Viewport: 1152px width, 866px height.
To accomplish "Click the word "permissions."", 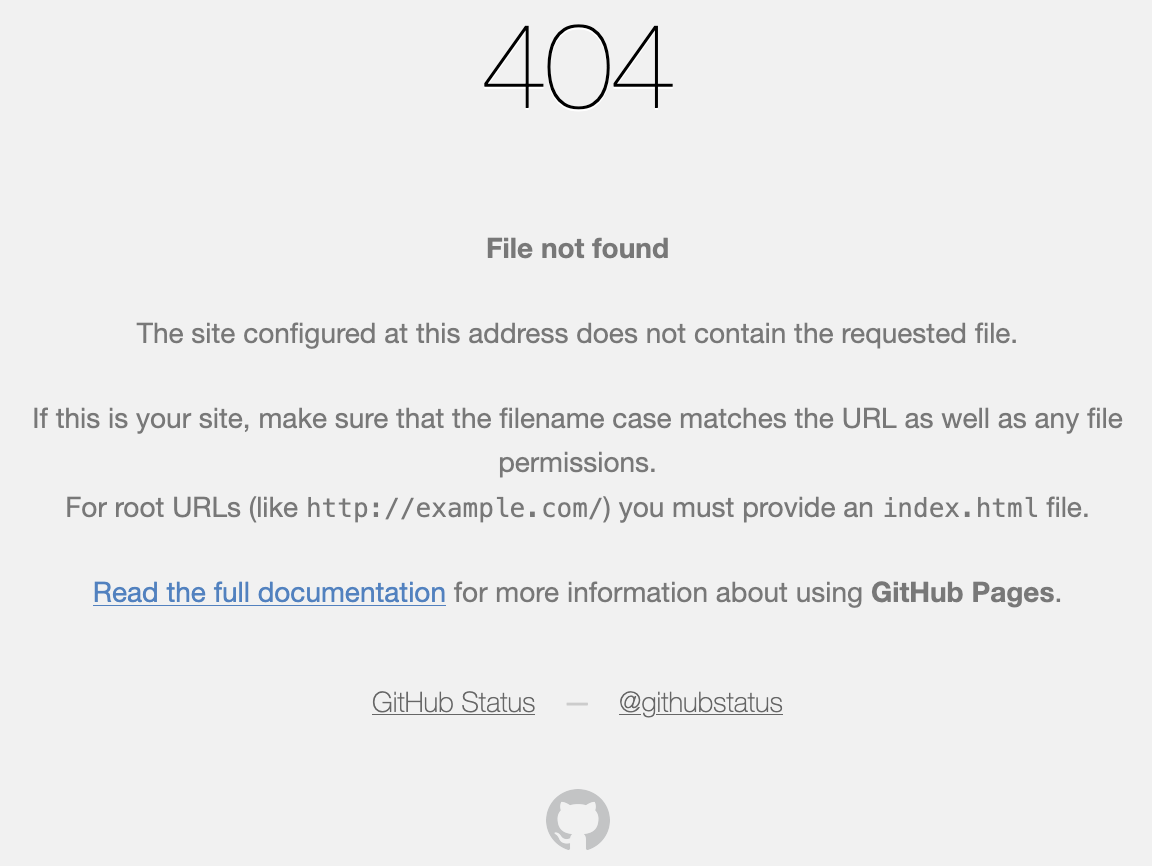I will pyautogui.click(x=577, y=463).
